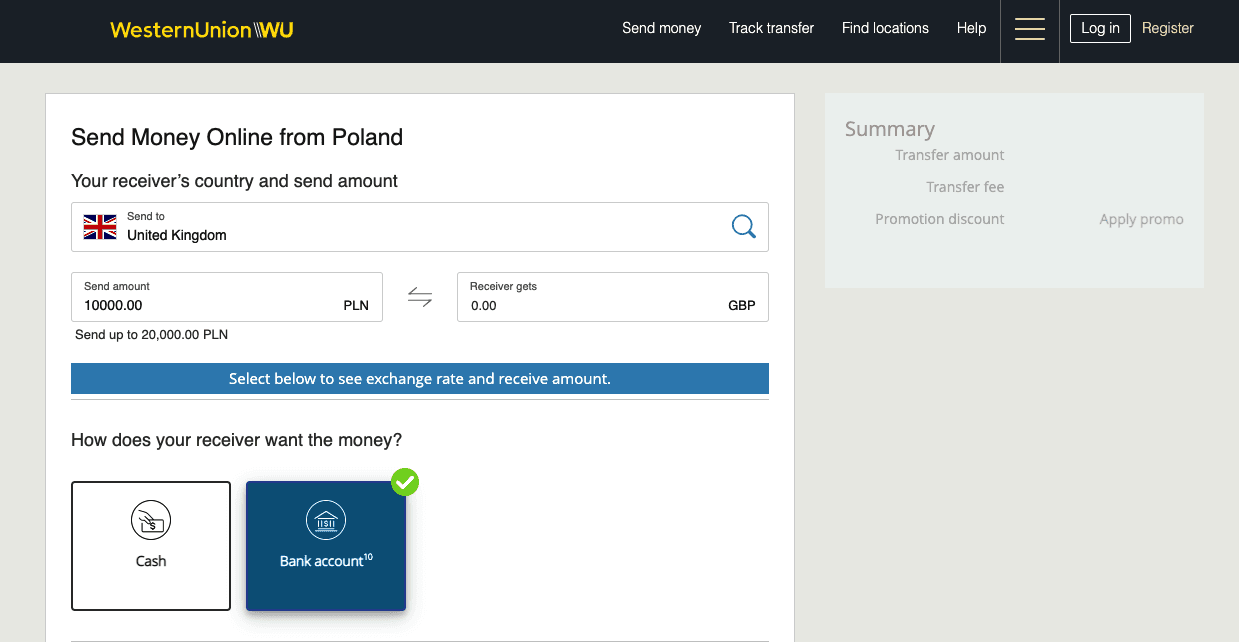Open Track transfer in navigation
This screenshot has height=642, width=1239.
772,28
